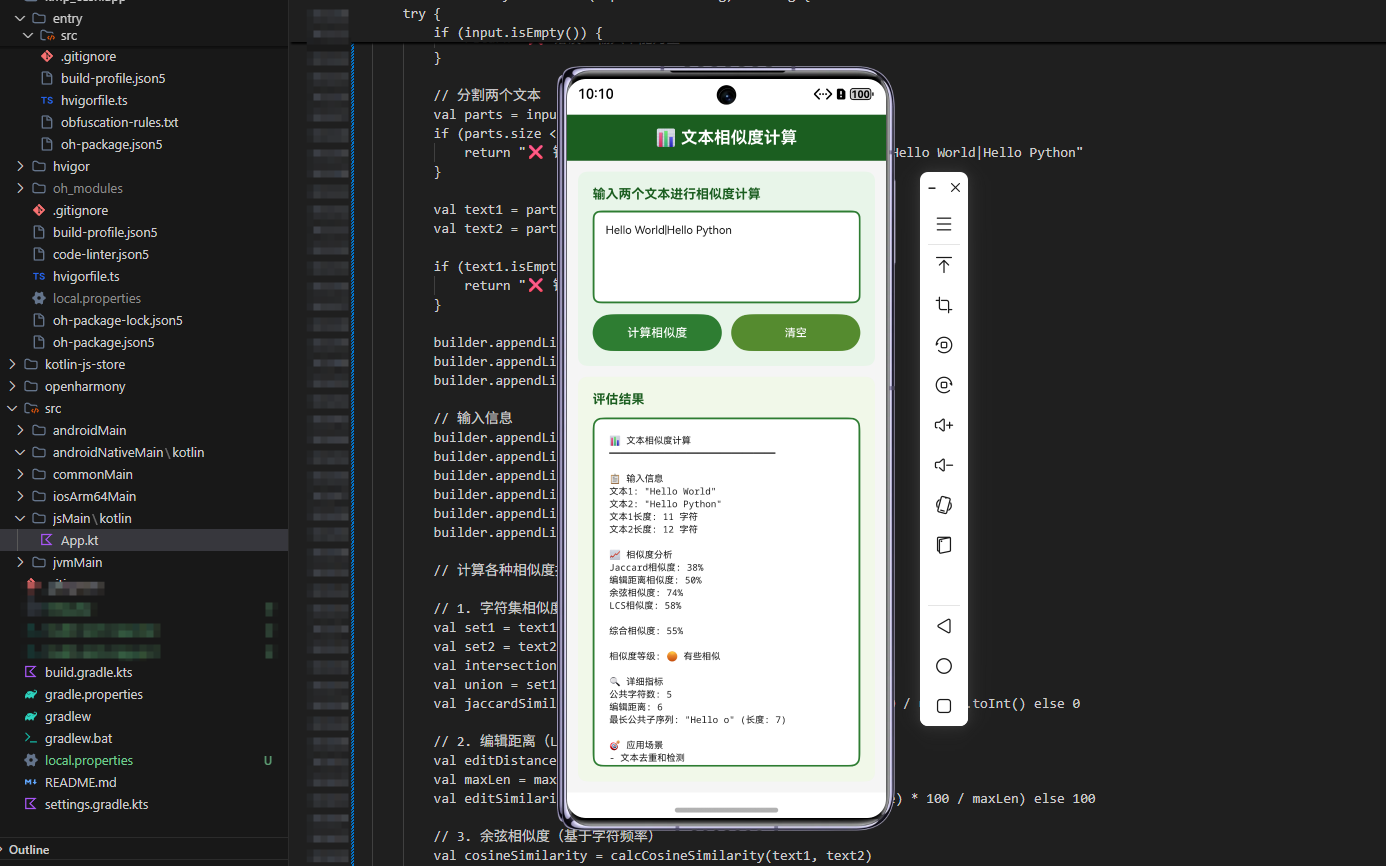This screenshot has height=866, width=1386.
Task: Click the gear icon of greyed local.properties
Action: pyautogui.click(x=39, y=298)
